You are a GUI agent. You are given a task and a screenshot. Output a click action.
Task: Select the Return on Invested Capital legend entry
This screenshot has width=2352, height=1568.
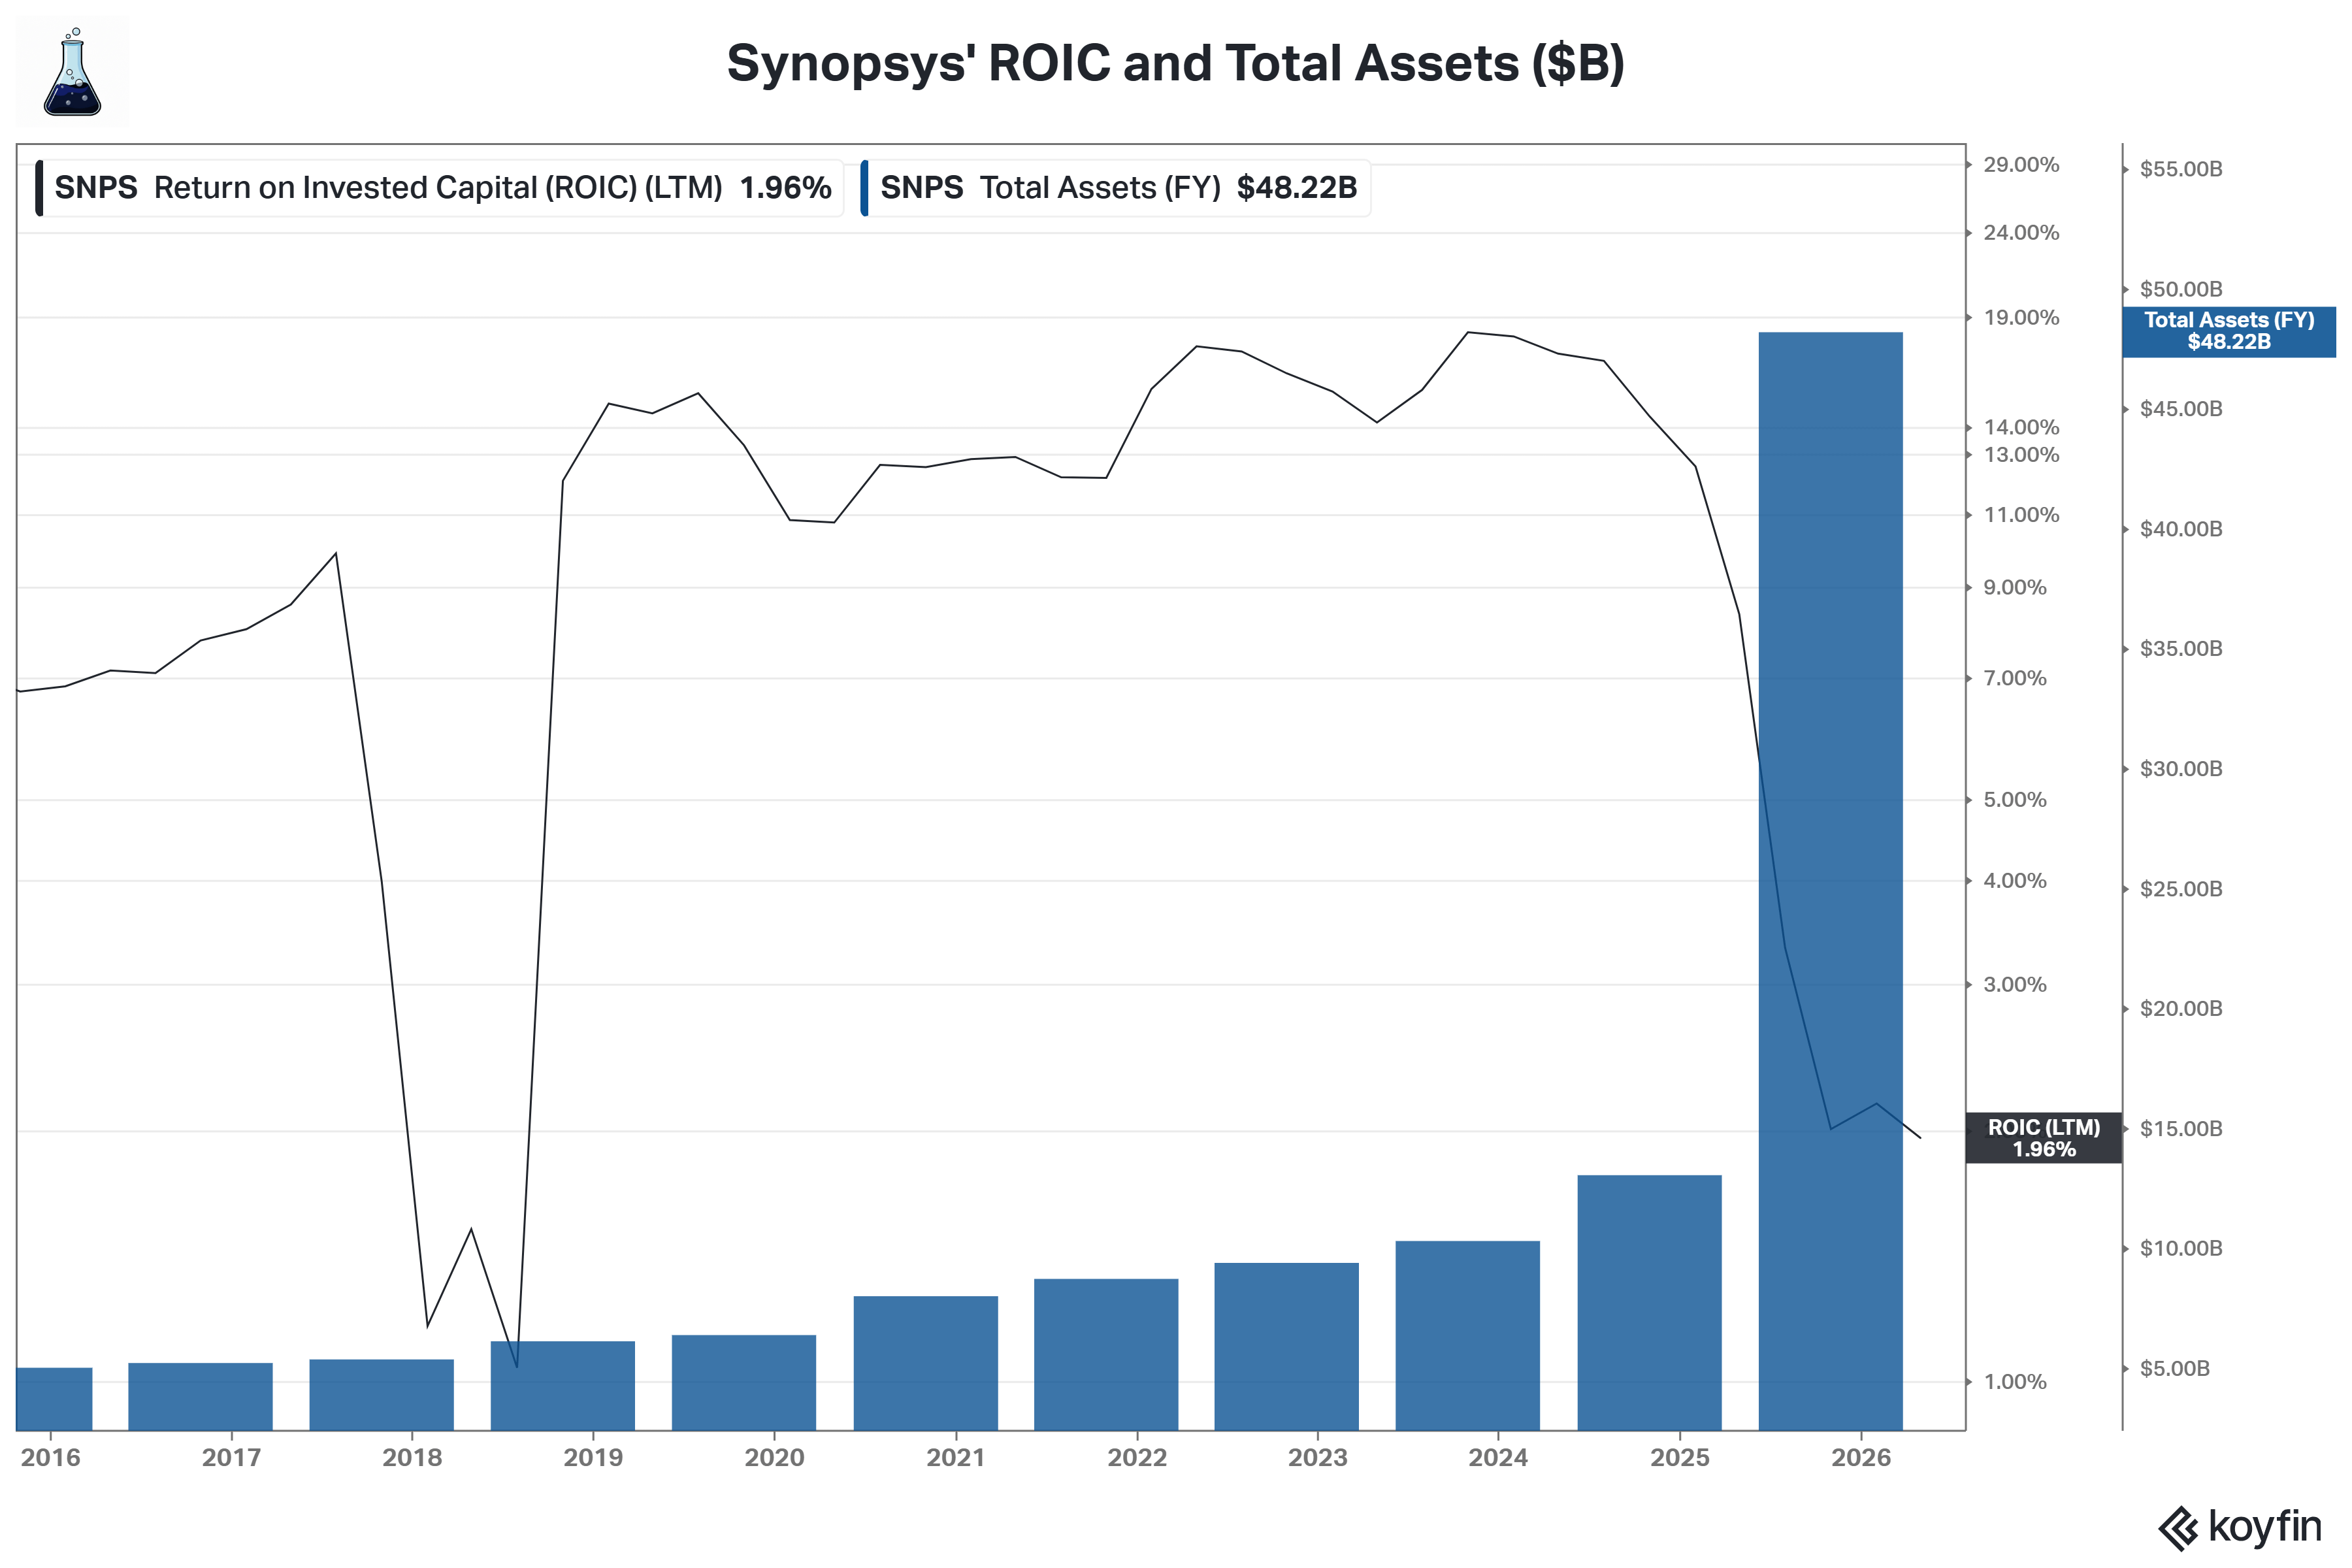(x=440, y=188)
